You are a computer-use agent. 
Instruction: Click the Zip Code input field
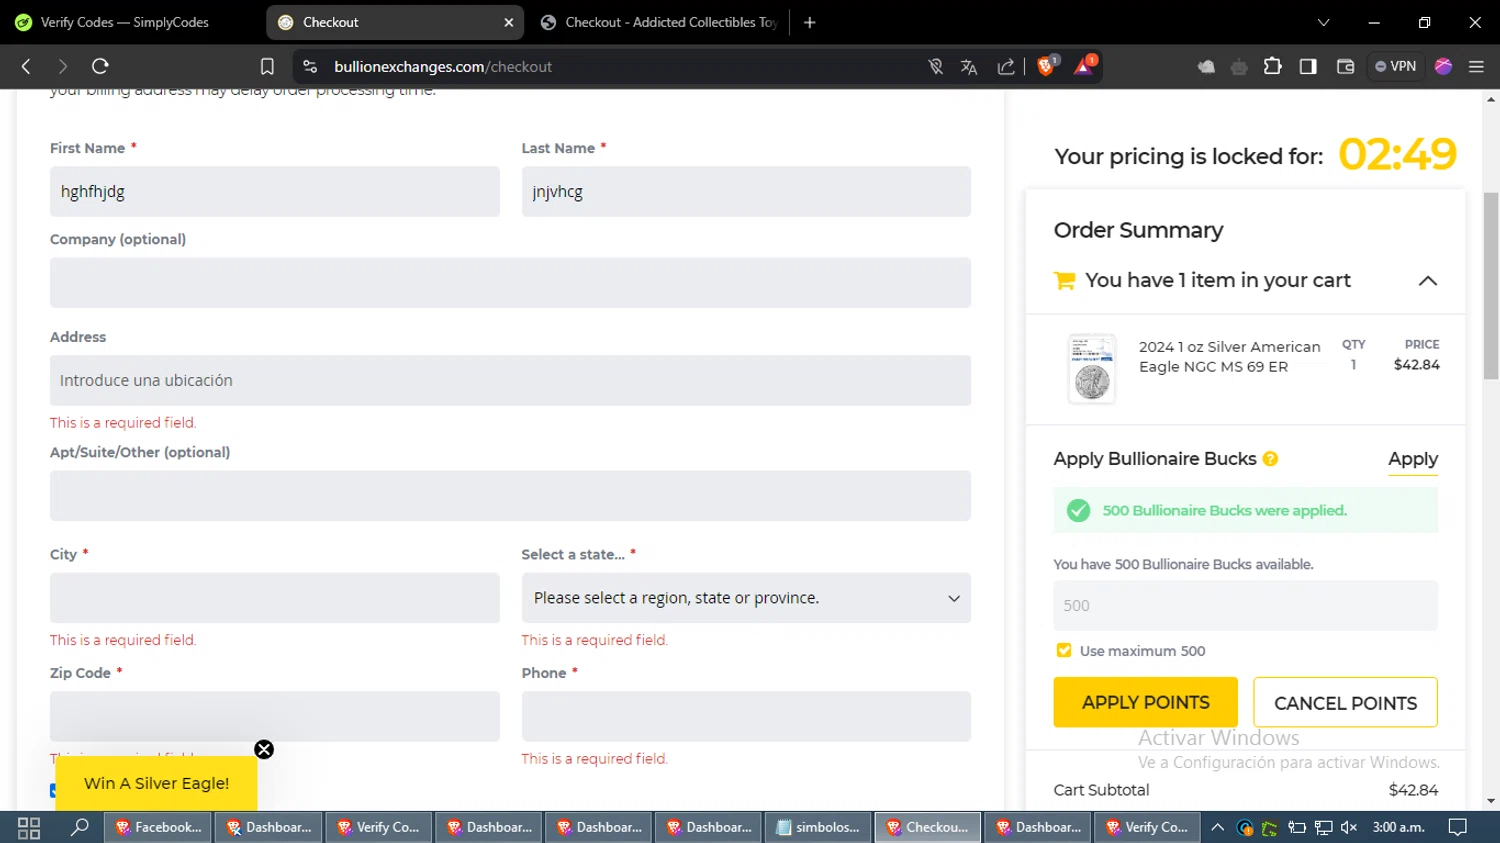coord(275,716)
